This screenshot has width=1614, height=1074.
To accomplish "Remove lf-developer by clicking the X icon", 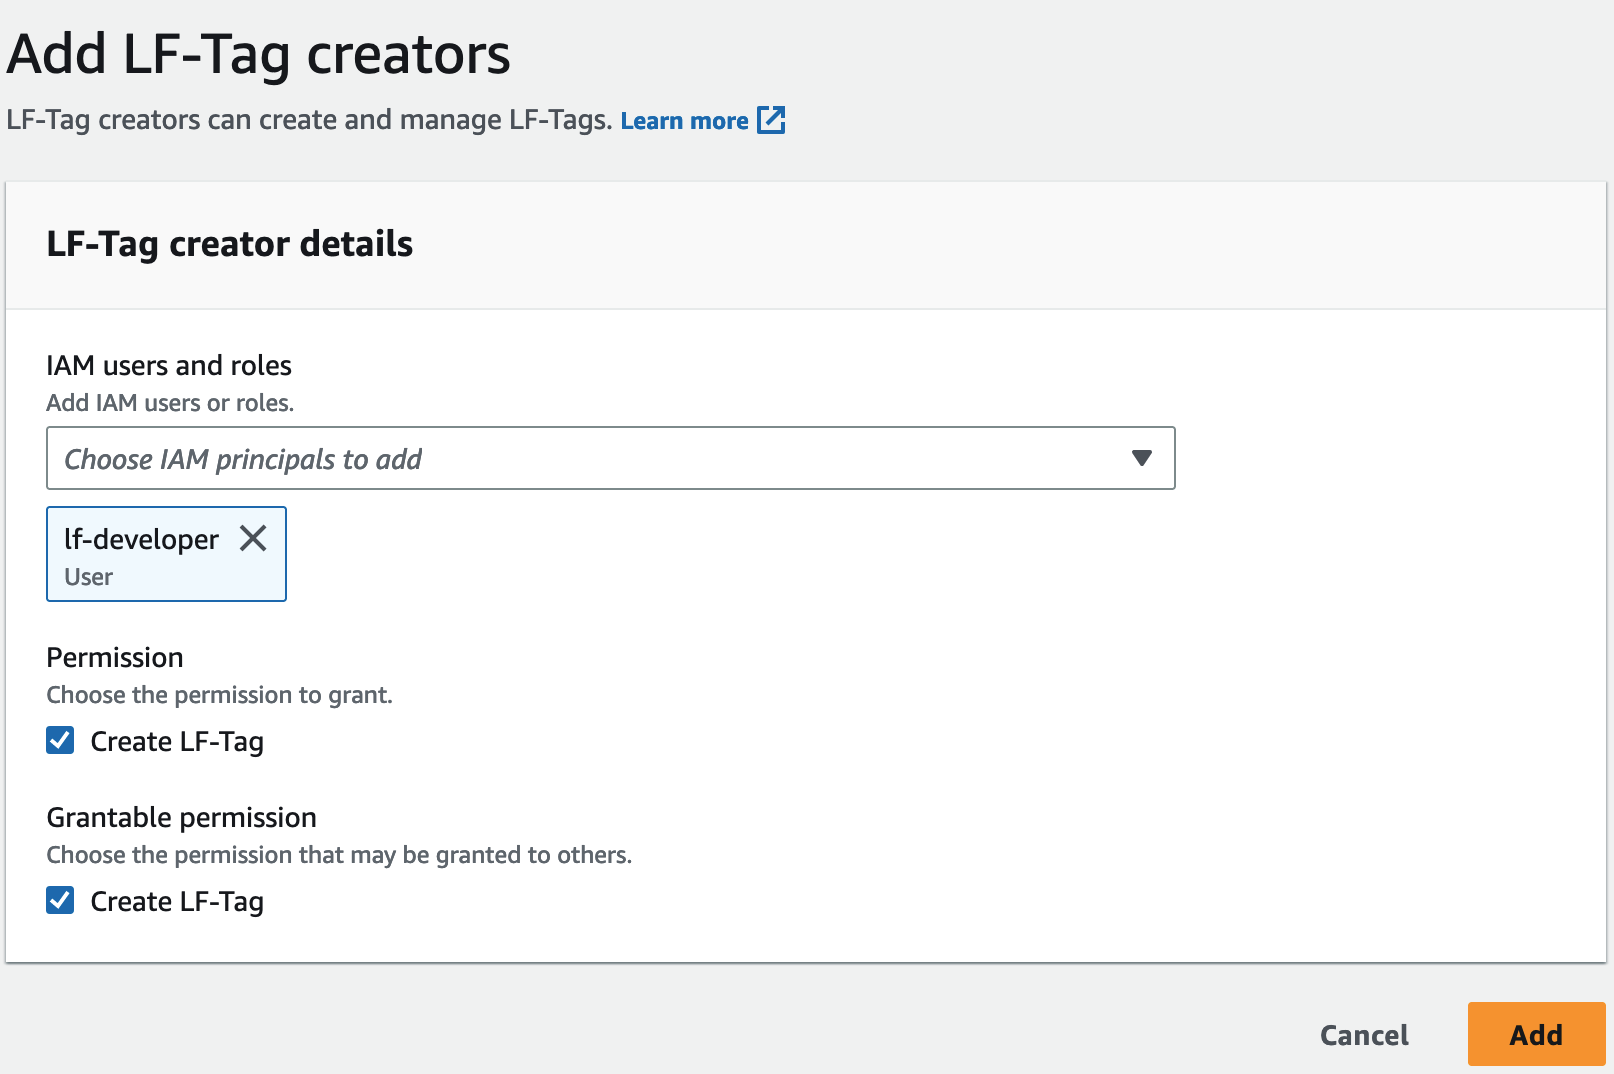I will (x=254, y=538).
